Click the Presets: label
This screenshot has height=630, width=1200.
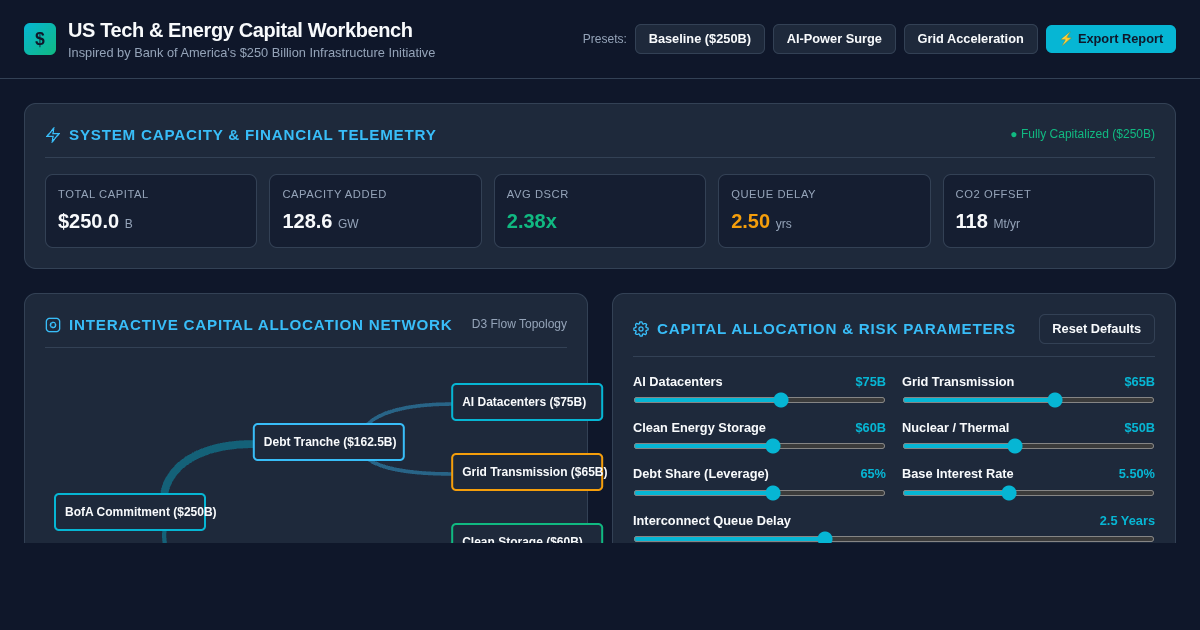[x=605, y=39]
